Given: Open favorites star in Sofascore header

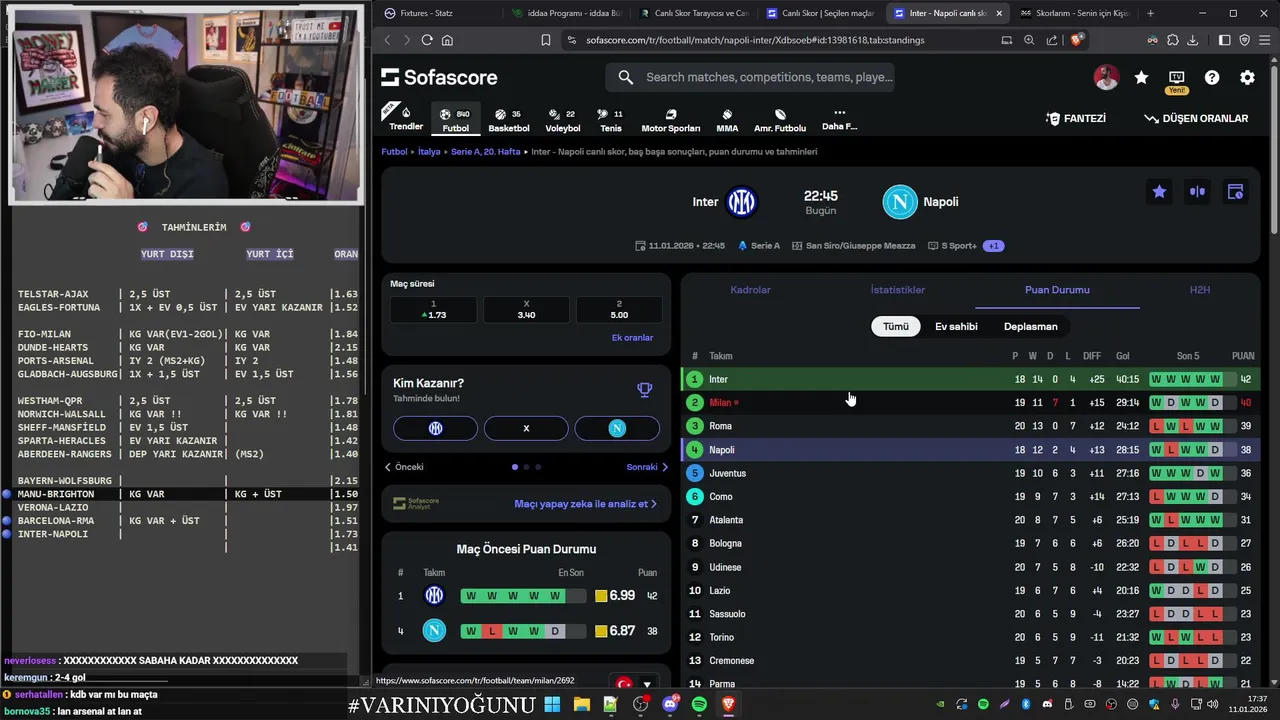Looking at the screenshot, I should pyautogui.click(x=1141, y=77).
